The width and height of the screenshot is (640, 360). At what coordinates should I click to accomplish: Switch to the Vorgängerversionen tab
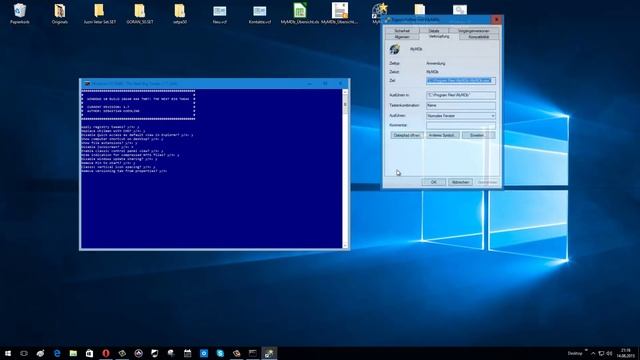click(x=473, y=31)
